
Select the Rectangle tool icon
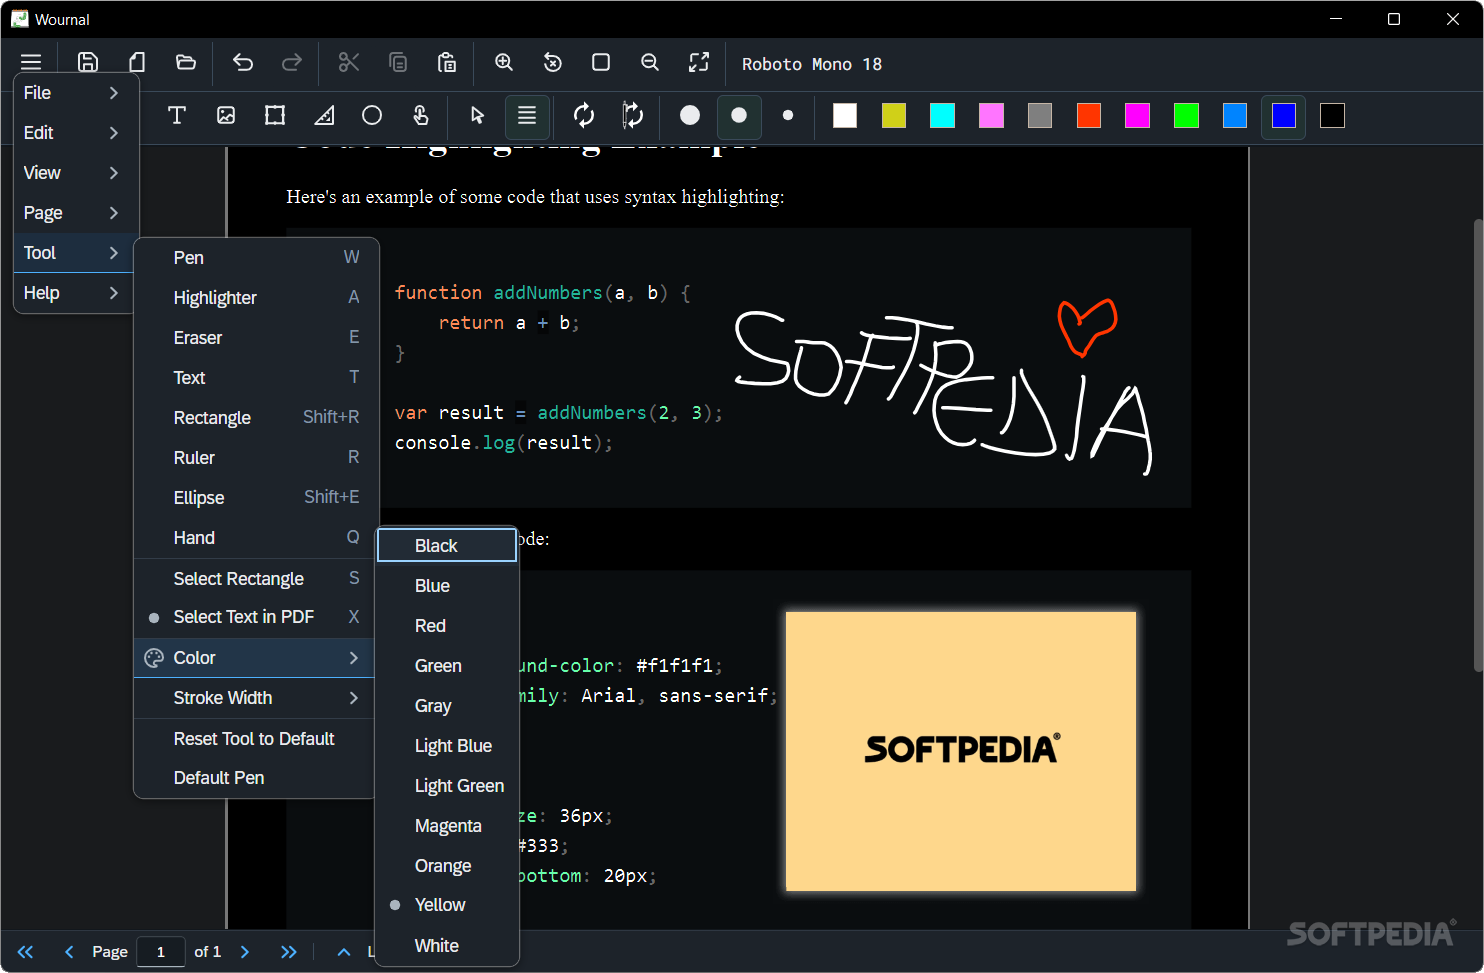(275, 116)
